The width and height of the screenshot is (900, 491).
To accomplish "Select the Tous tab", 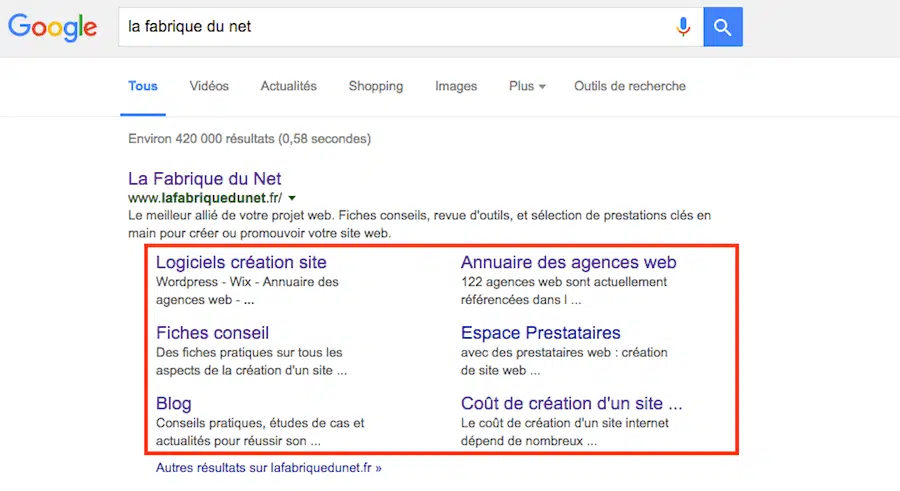I will (143, 86).
